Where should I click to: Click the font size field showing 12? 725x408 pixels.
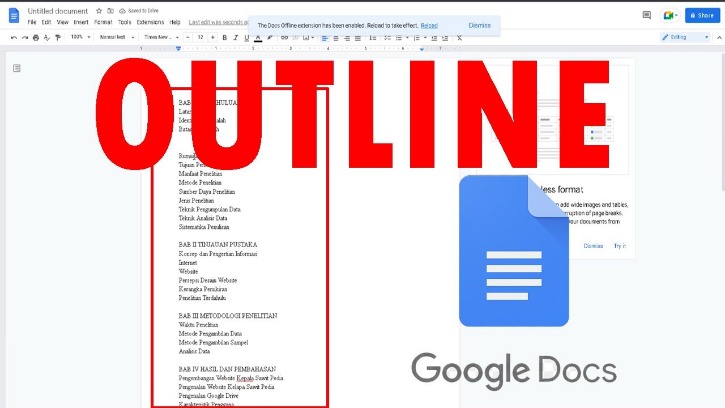200,37
